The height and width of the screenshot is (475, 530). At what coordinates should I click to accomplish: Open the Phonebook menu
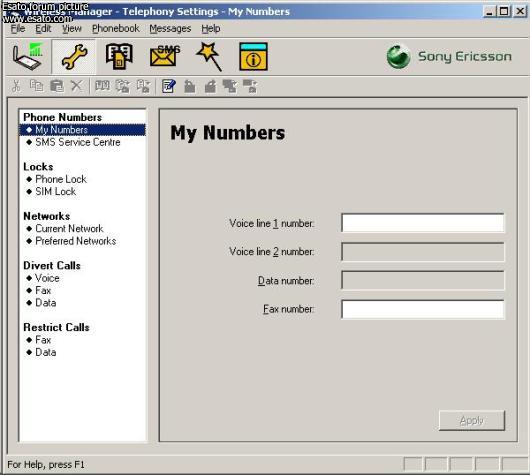click(116, 28)
